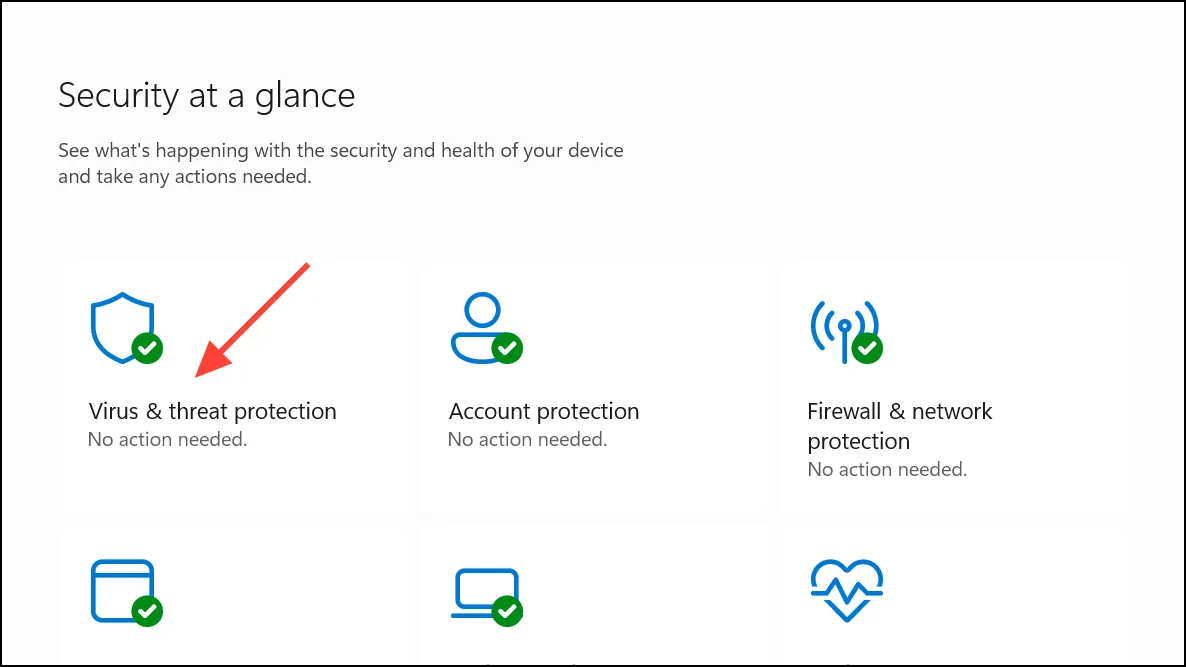Open the Device security laptop icon
1186x667 pixels.
(x=485, y=593)
